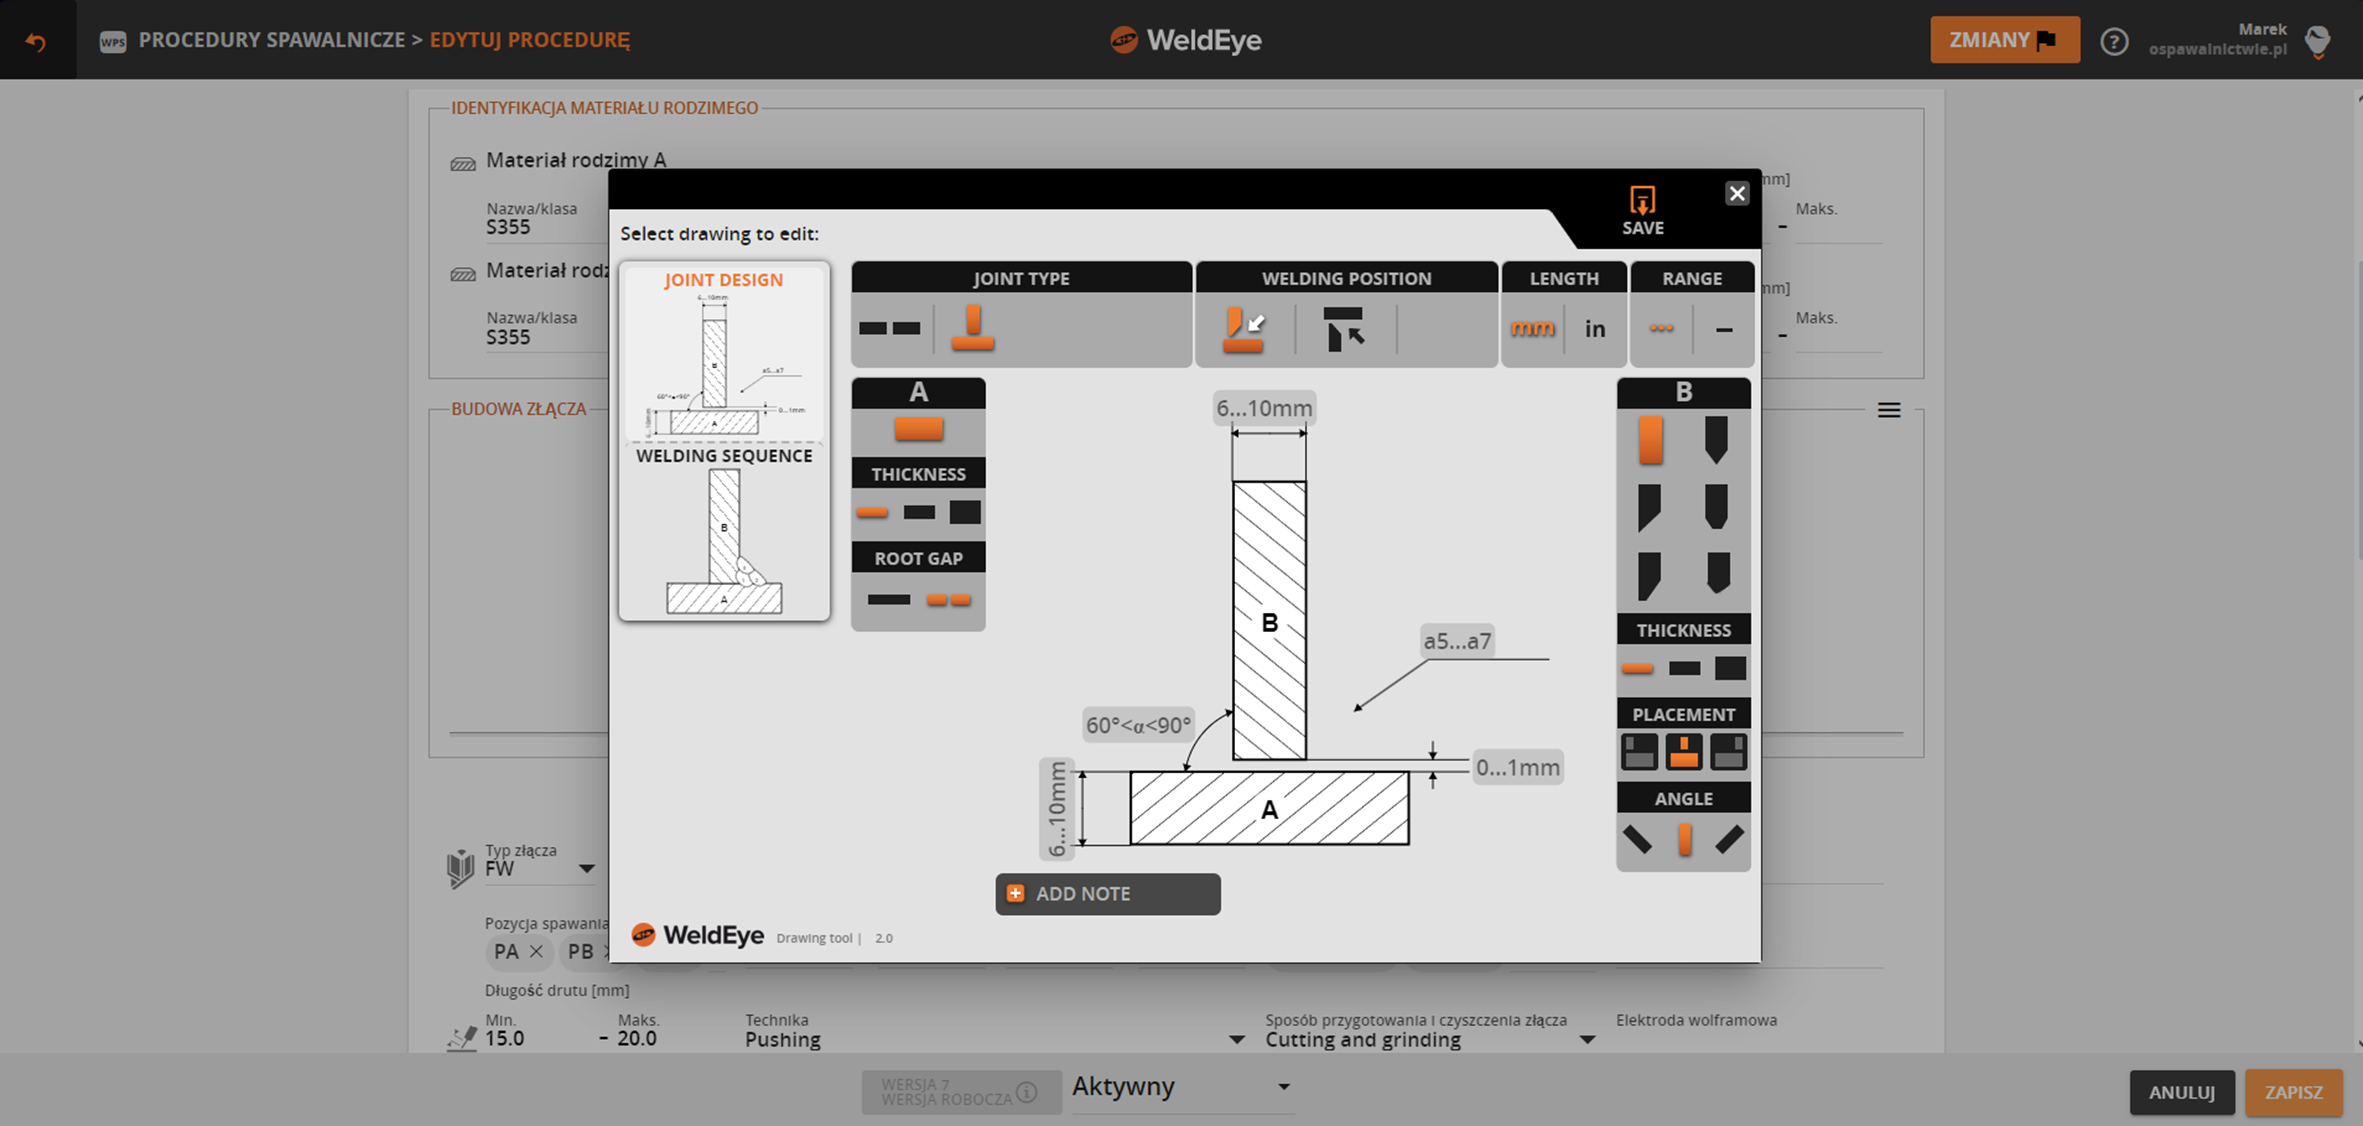Expand the Aktywny status dropdown
Image resolution: width=2363 pixels, height=1126 pixels.
(1283, 1086)
